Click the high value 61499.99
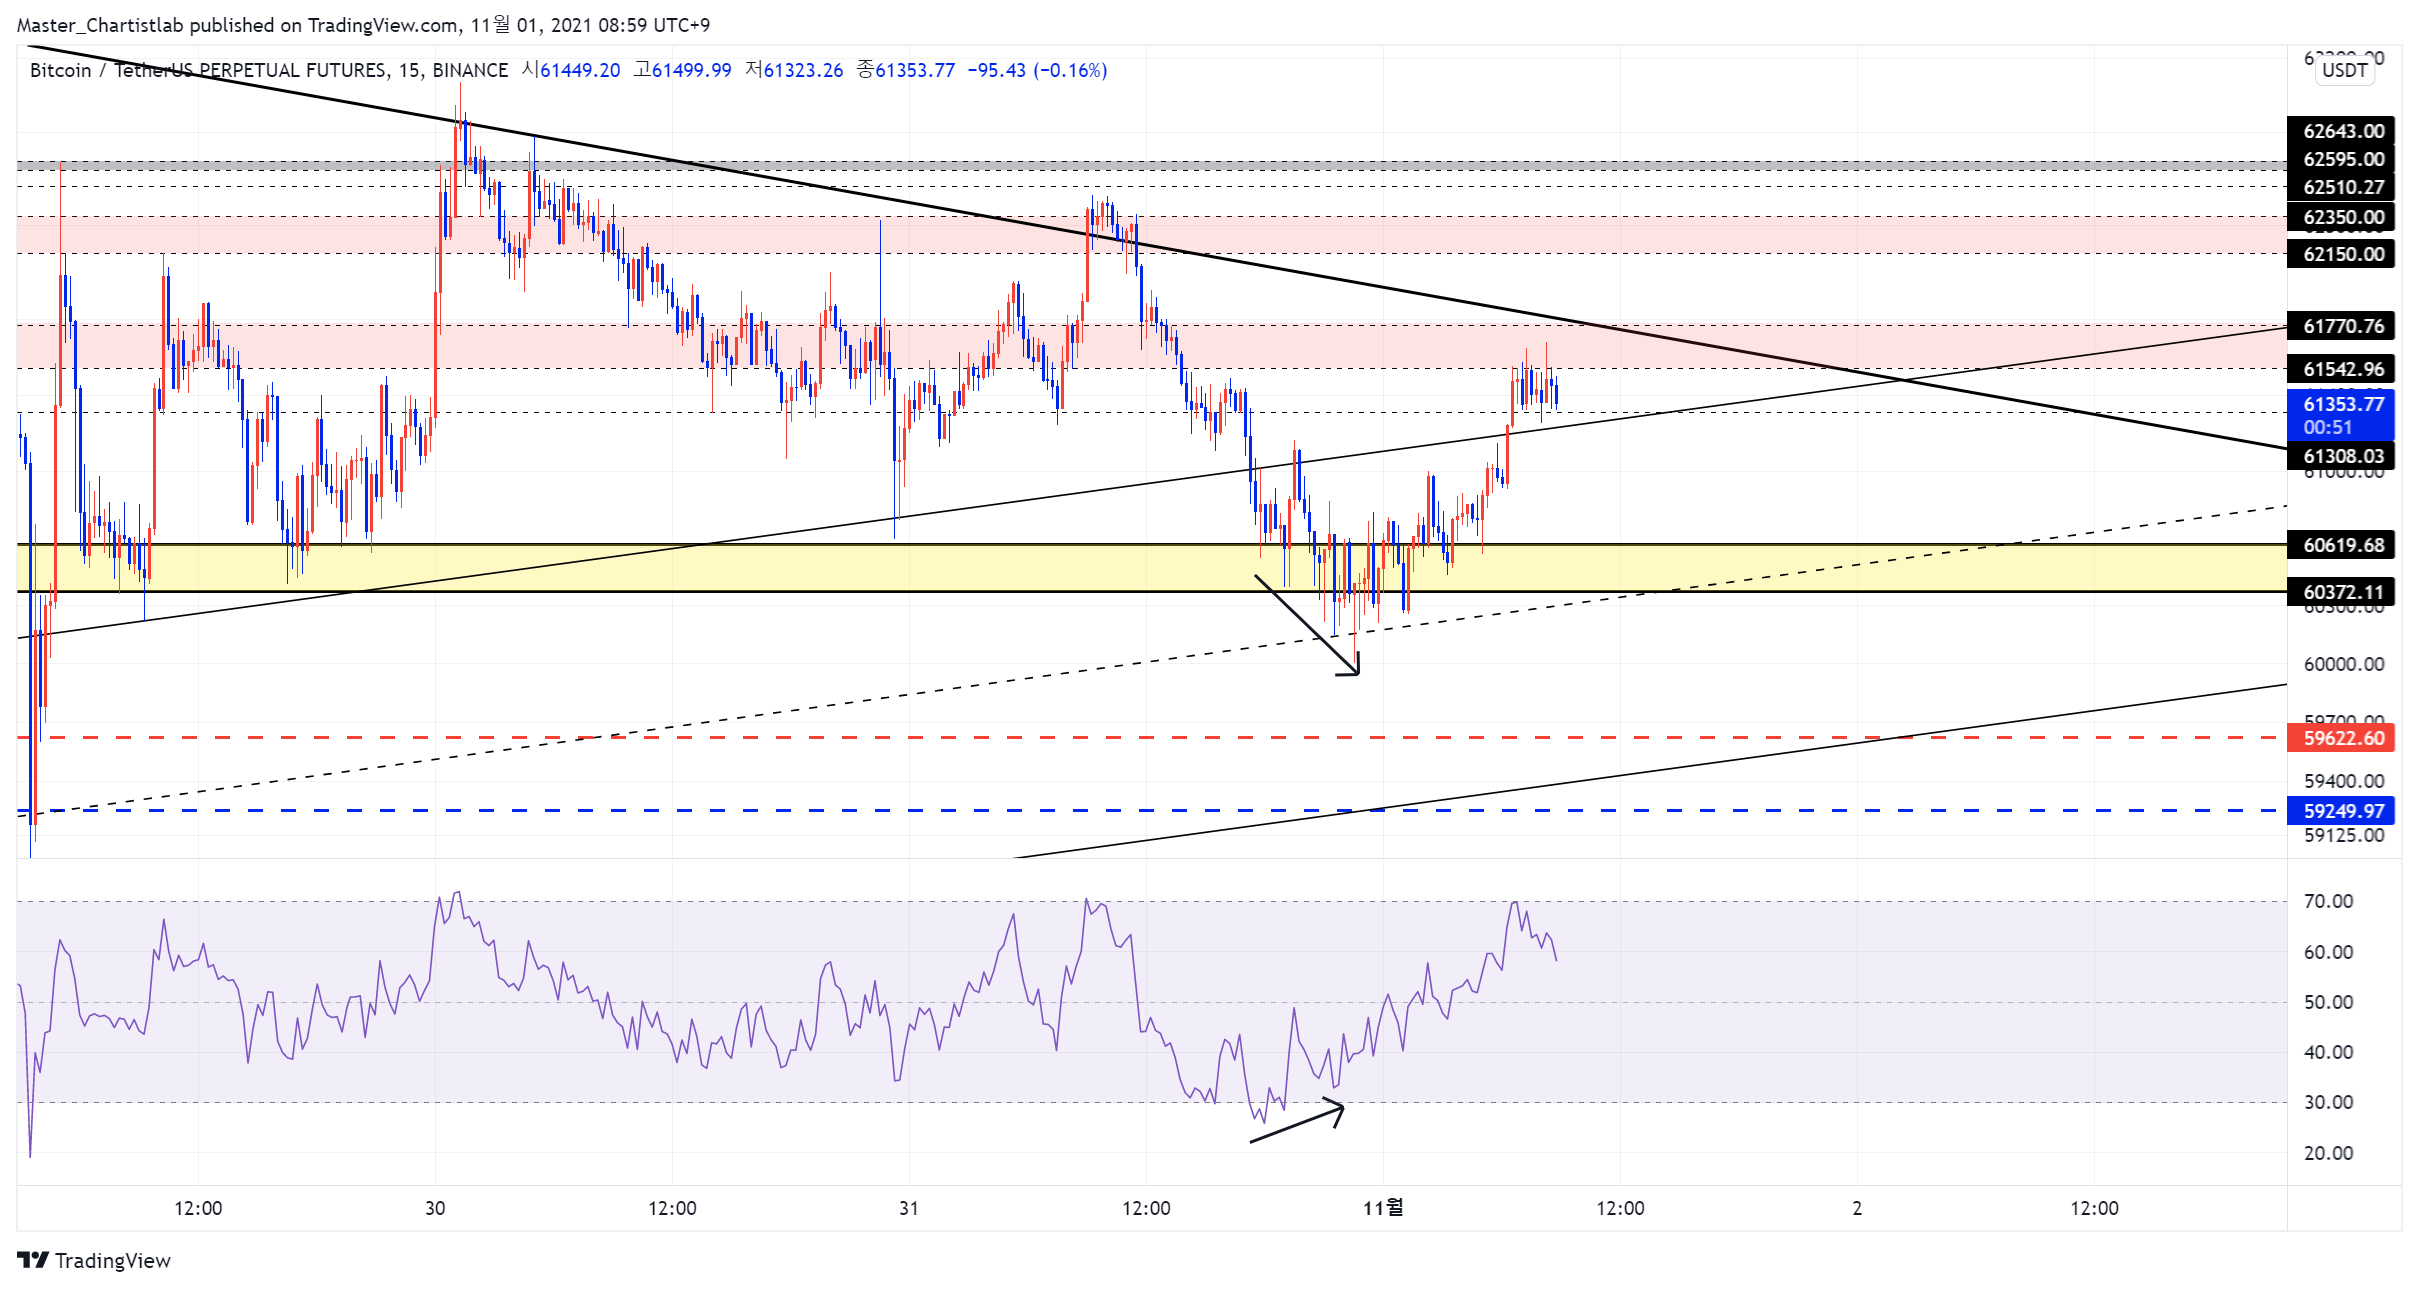This screenshot has height=1289, width=2419. point(692,70)
